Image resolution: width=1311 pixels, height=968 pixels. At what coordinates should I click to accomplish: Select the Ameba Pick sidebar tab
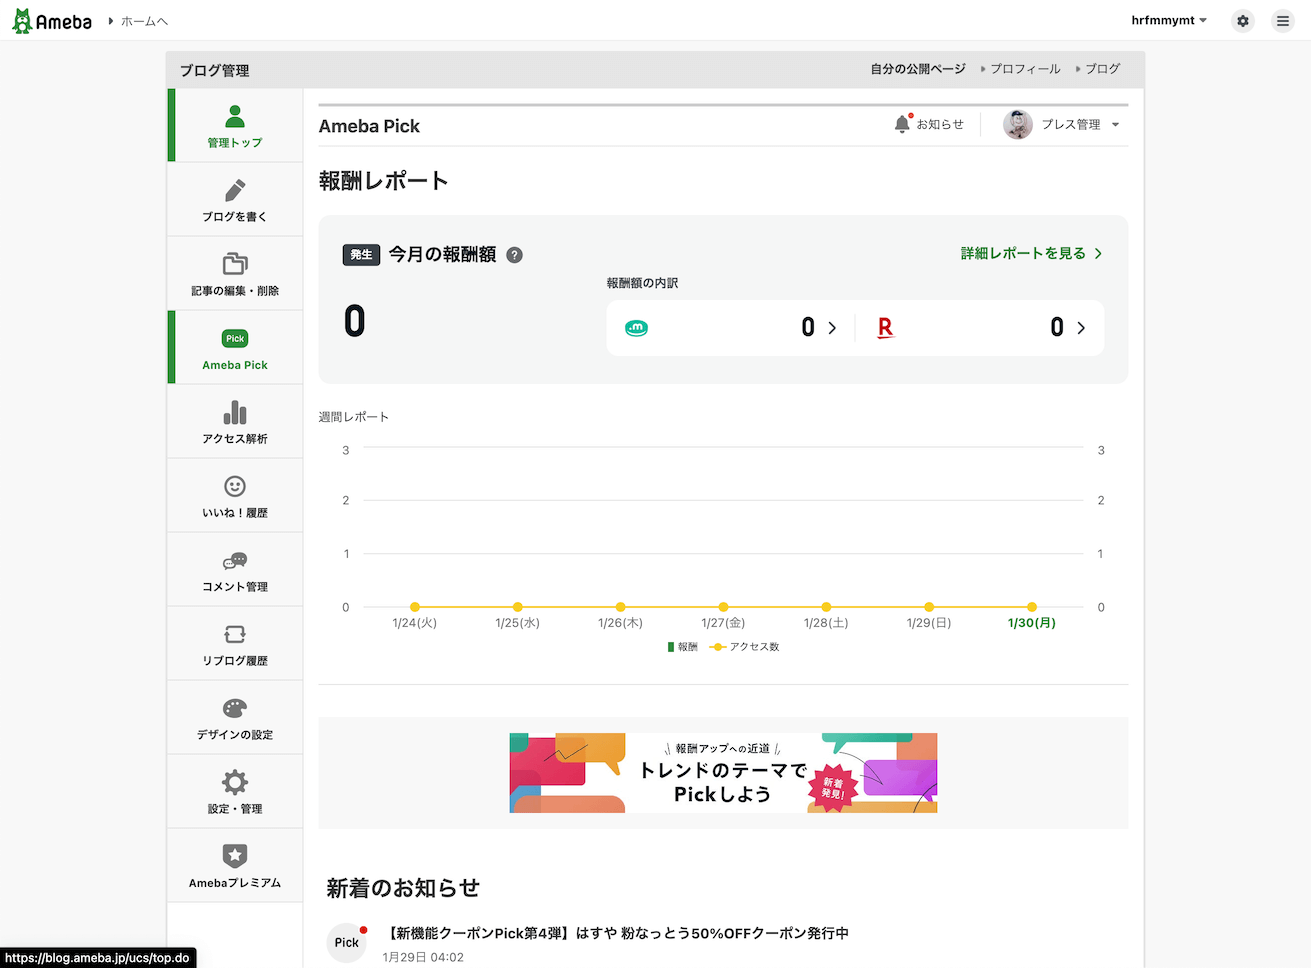[235, 348]
